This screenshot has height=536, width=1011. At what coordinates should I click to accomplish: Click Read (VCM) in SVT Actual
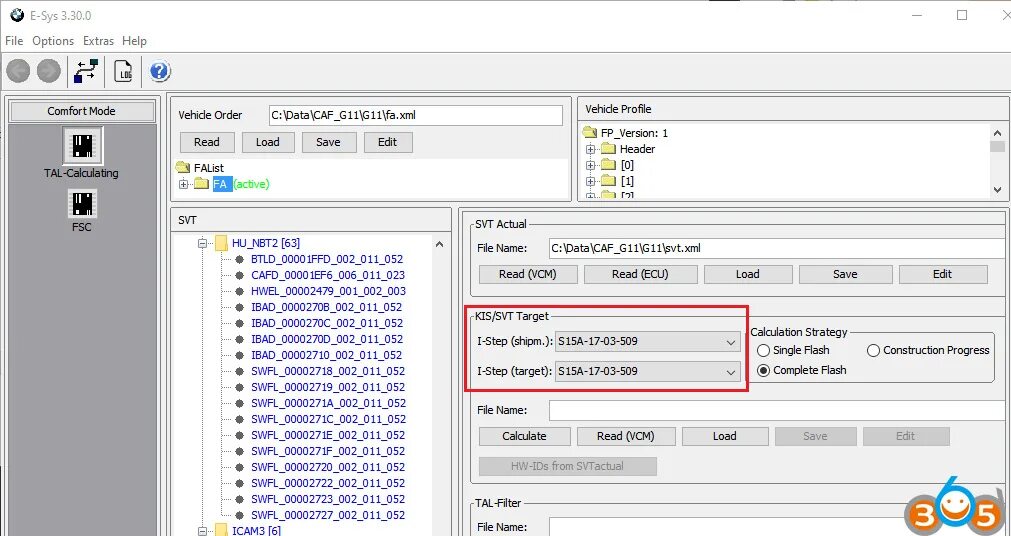pos(527,274)
